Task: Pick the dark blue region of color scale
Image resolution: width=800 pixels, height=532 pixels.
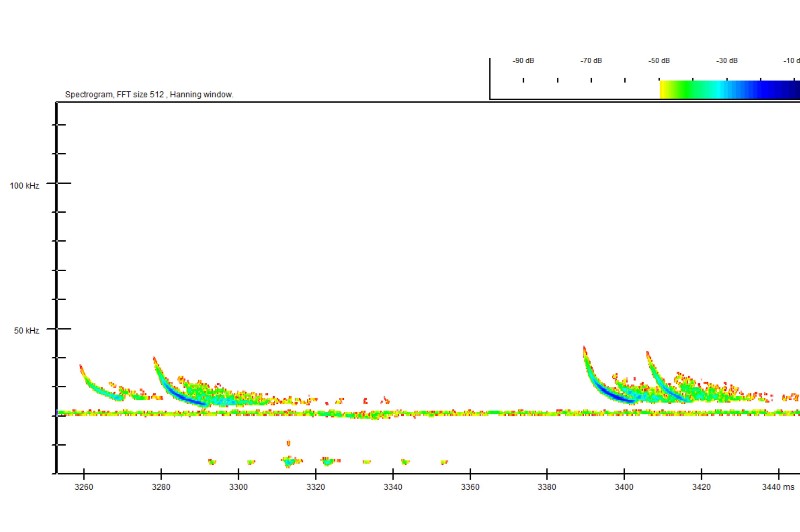Action: (783, 89)
